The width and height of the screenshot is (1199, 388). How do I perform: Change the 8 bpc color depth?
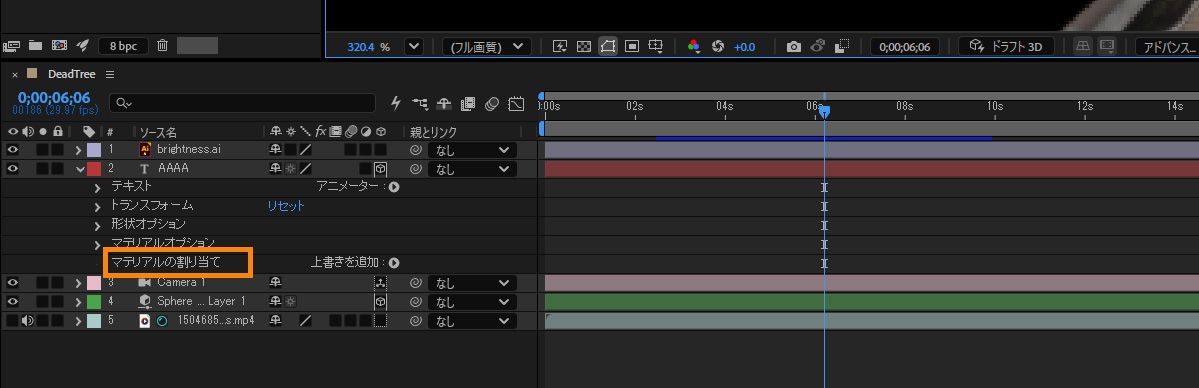(123, 46)
